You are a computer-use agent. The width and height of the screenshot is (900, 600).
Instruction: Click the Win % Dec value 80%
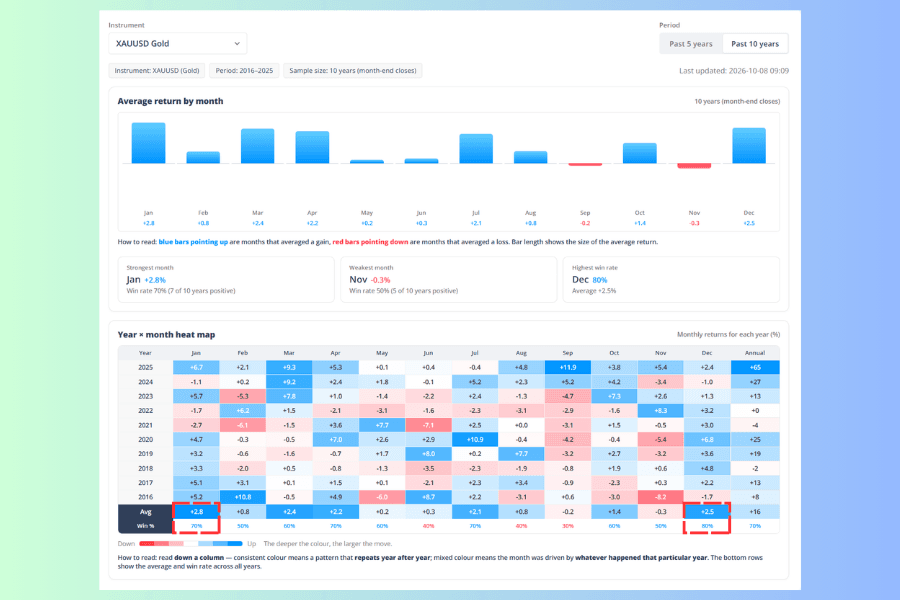click(x=707, y=526)
